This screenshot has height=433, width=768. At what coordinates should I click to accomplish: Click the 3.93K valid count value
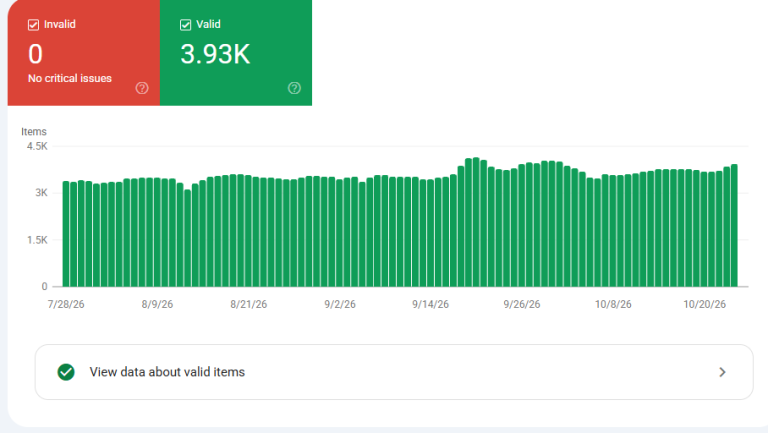[x=216, y=54]
